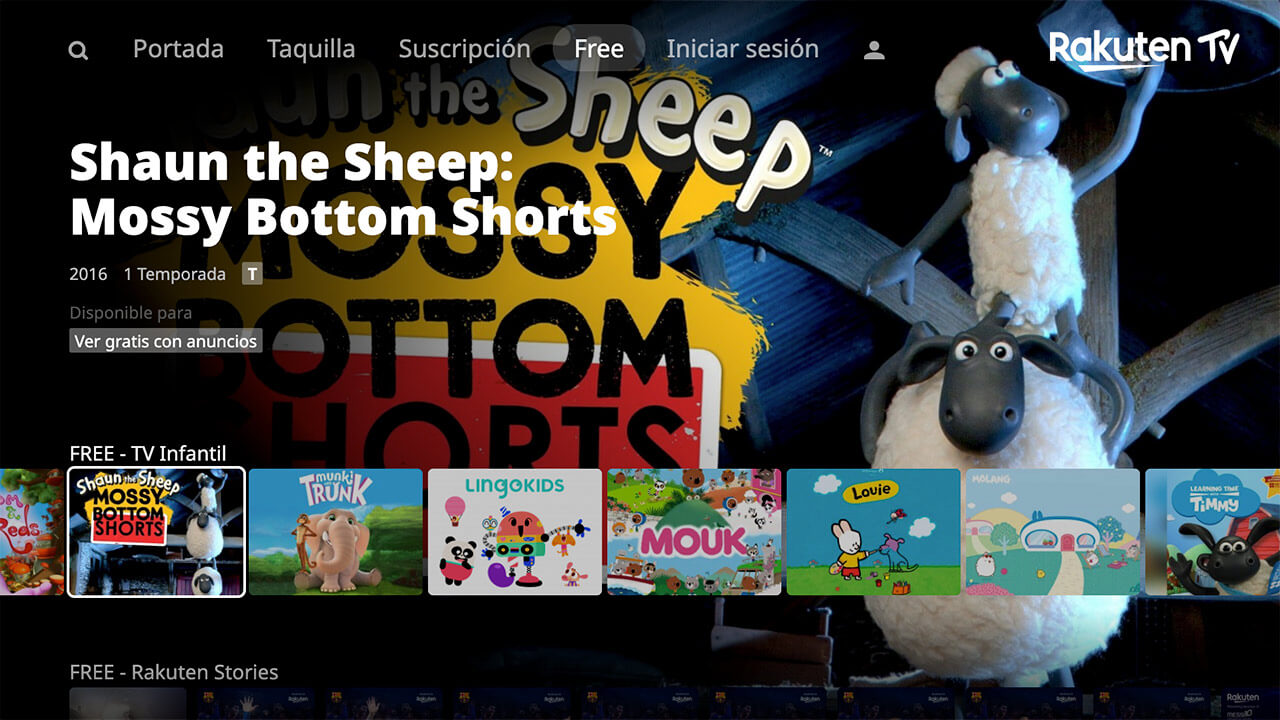Screen dimensions: 1280x720
Task: Open the FREE - TV Infantil row heading
Action: [148, 453]
